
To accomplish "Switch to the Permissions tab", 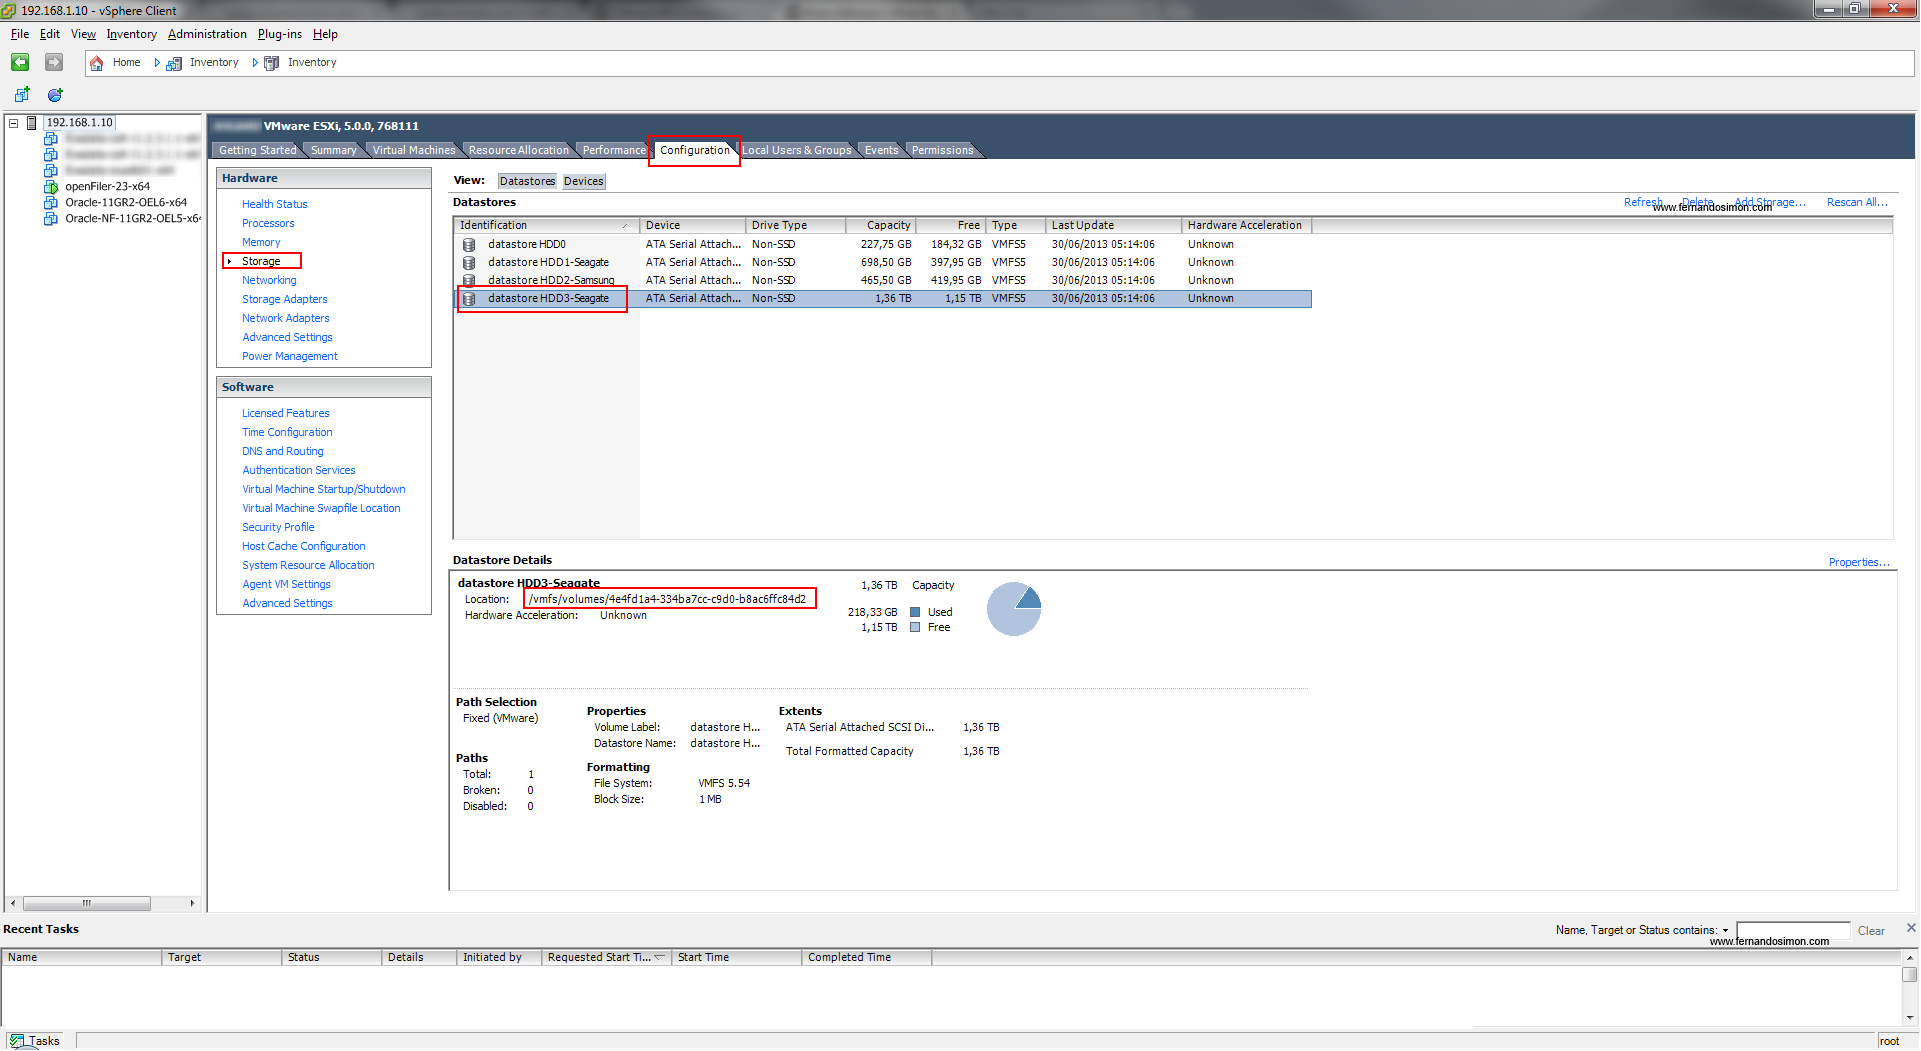I will [x=942, y=151].
